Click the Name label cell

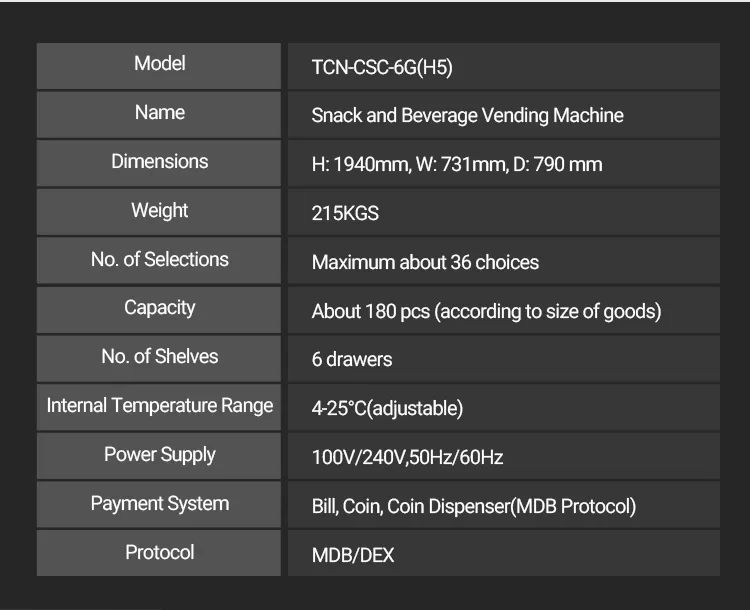[x=160, y=113]
